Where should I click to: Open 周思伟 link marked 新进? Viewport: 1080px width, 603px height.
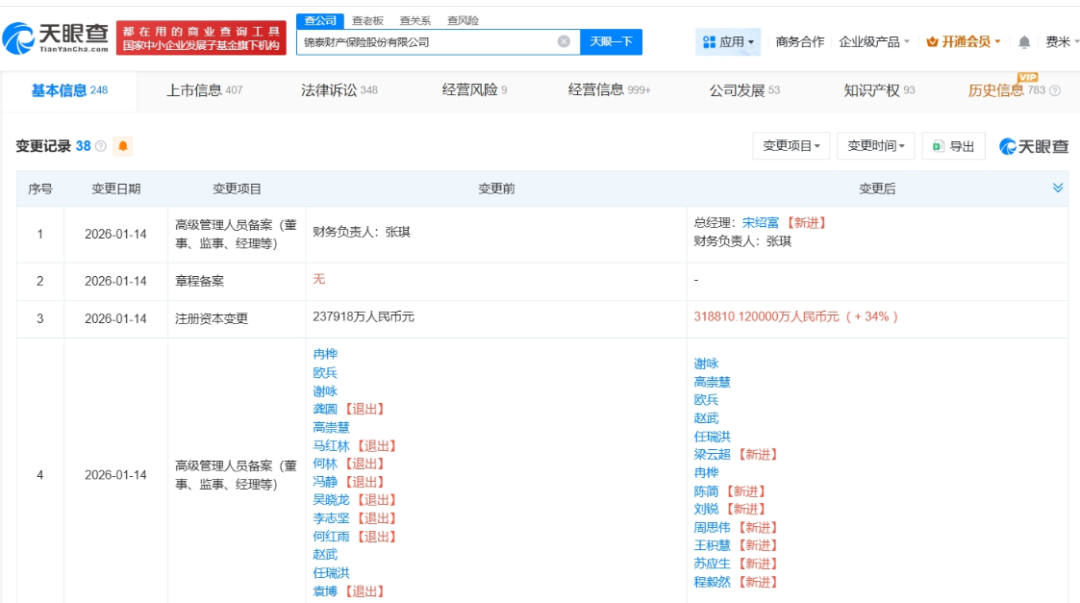click(x=712, y=528)
